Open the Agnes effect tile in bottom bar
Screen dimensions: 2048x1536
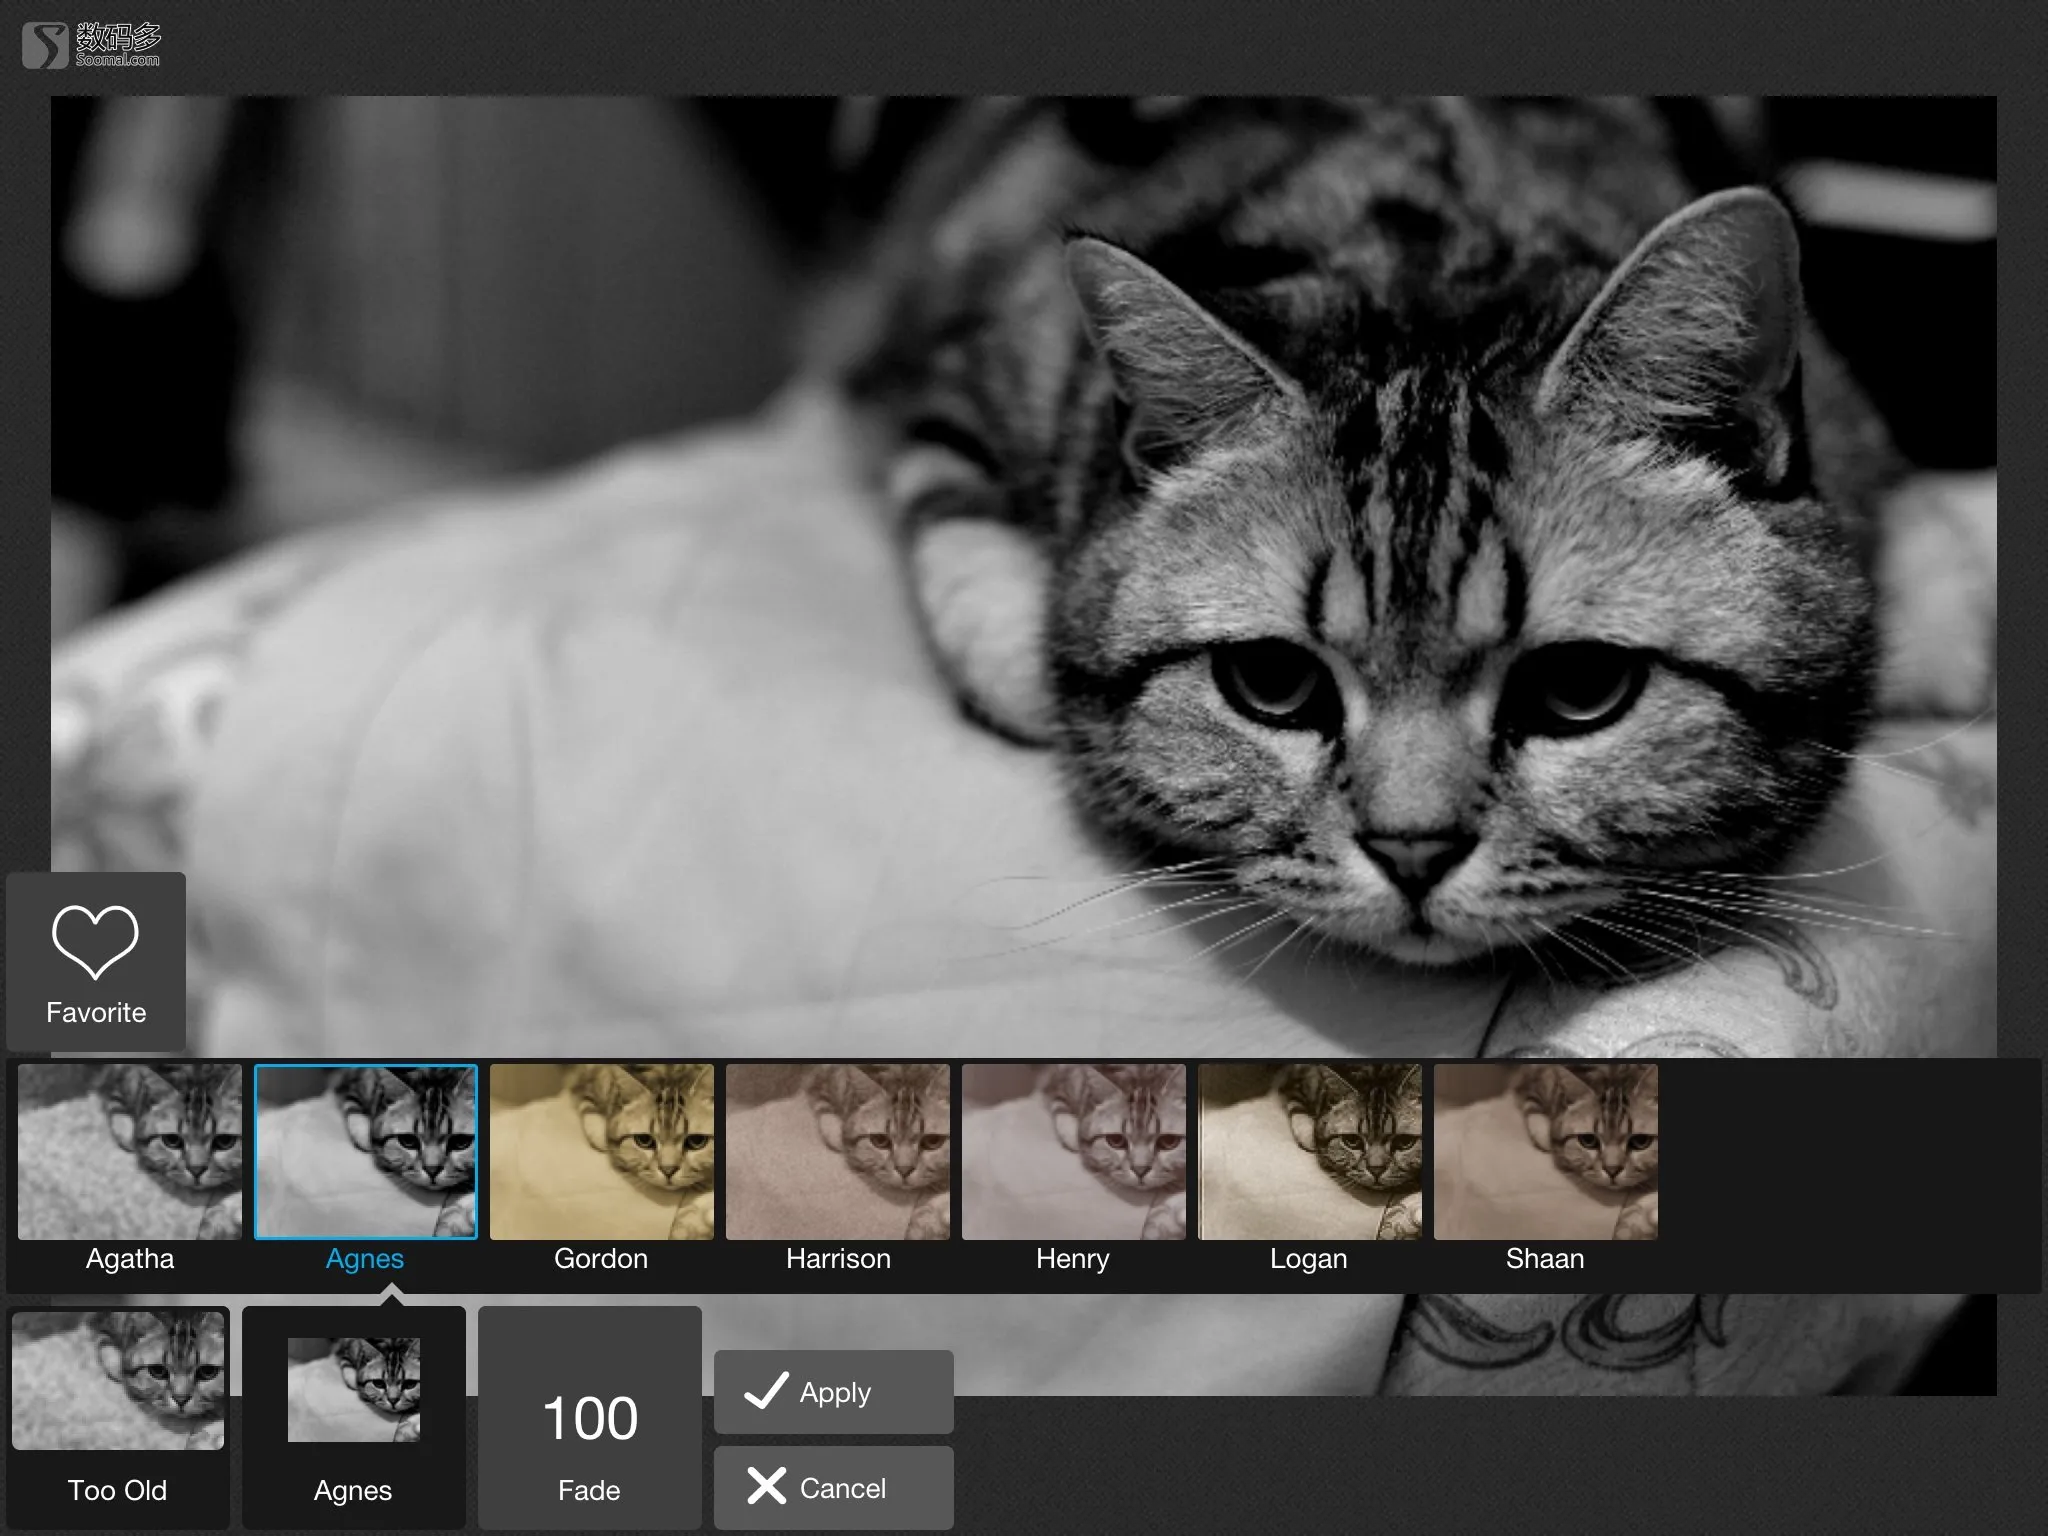click(354, 1416)
